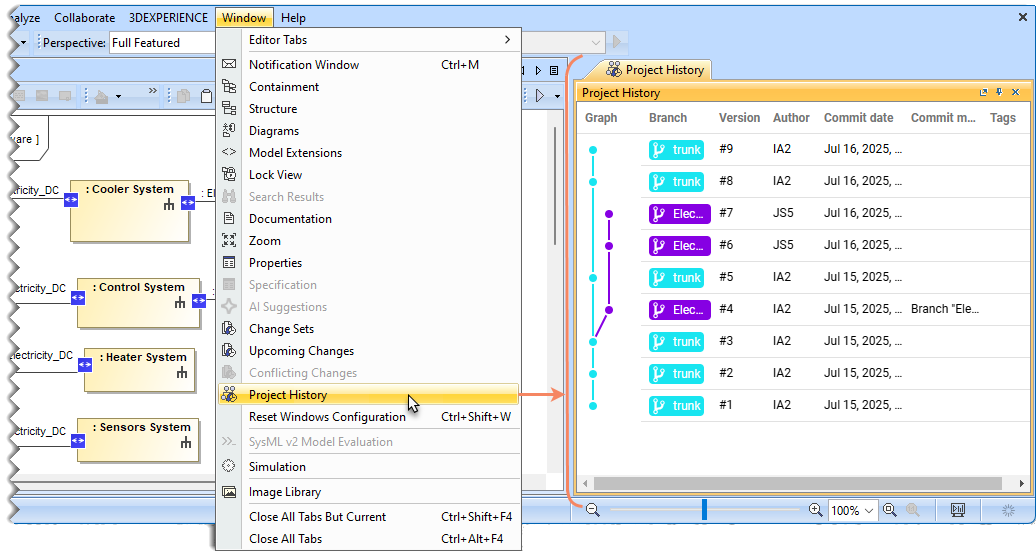The height and width of the screenshot is (556, 1036).
Task: Toggle auto-hide pin on Project History panel
Action: [999, 93]
